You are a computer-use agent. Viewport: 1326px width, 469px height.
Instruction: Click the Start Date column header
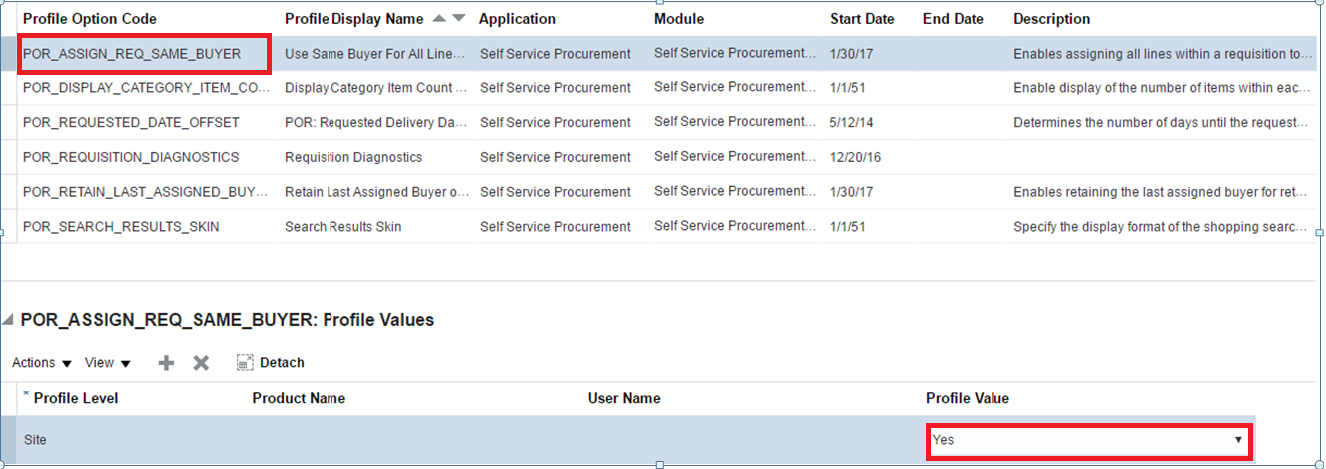pos(862,19)
